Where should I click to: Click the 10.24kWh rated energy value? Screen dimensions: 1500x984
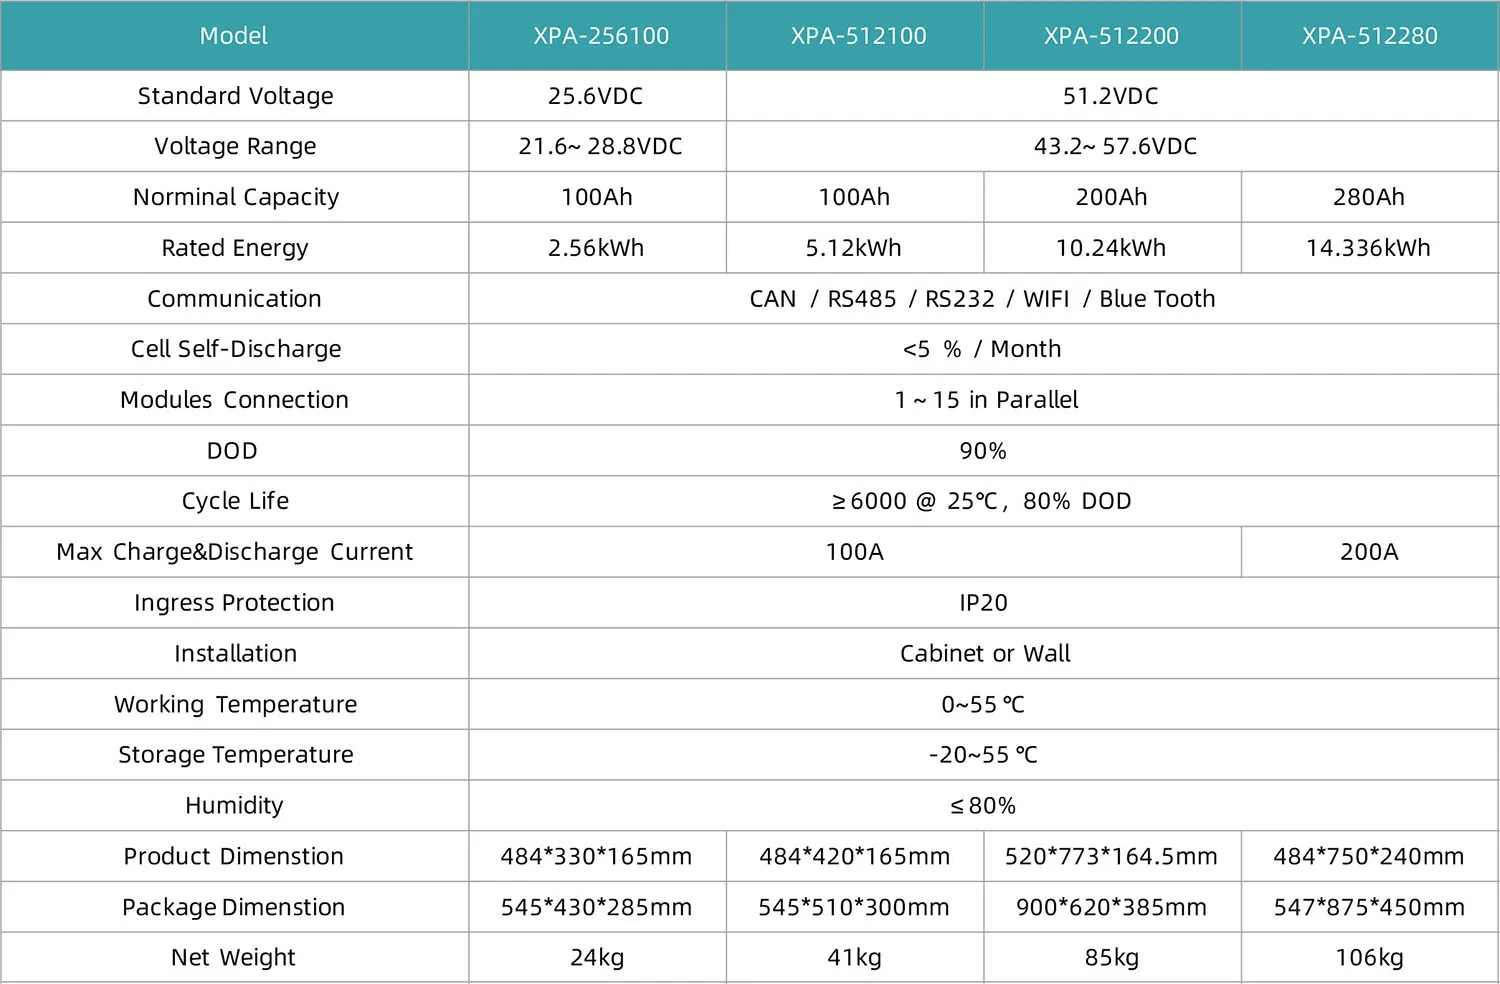[x=1111, y=248]
